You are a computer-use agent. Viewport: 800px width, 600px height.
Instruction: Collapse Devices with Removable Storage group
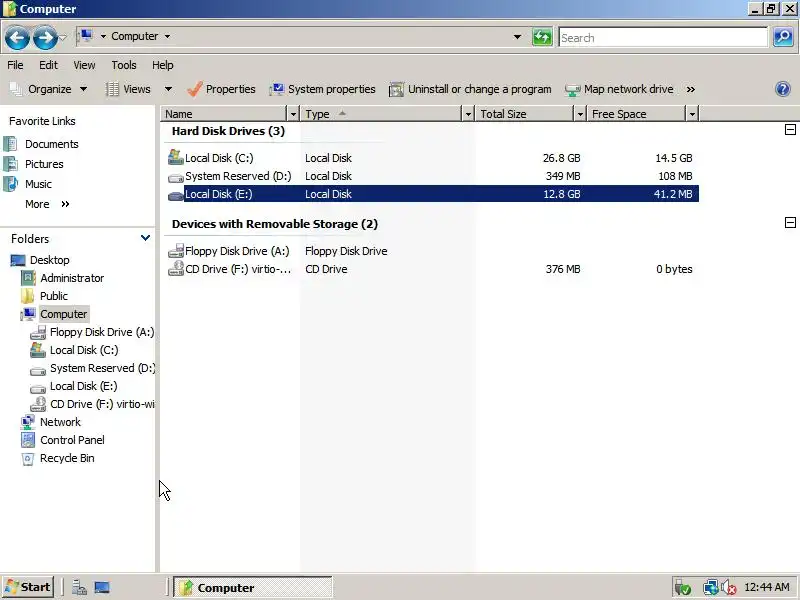[x=790, y=222]
